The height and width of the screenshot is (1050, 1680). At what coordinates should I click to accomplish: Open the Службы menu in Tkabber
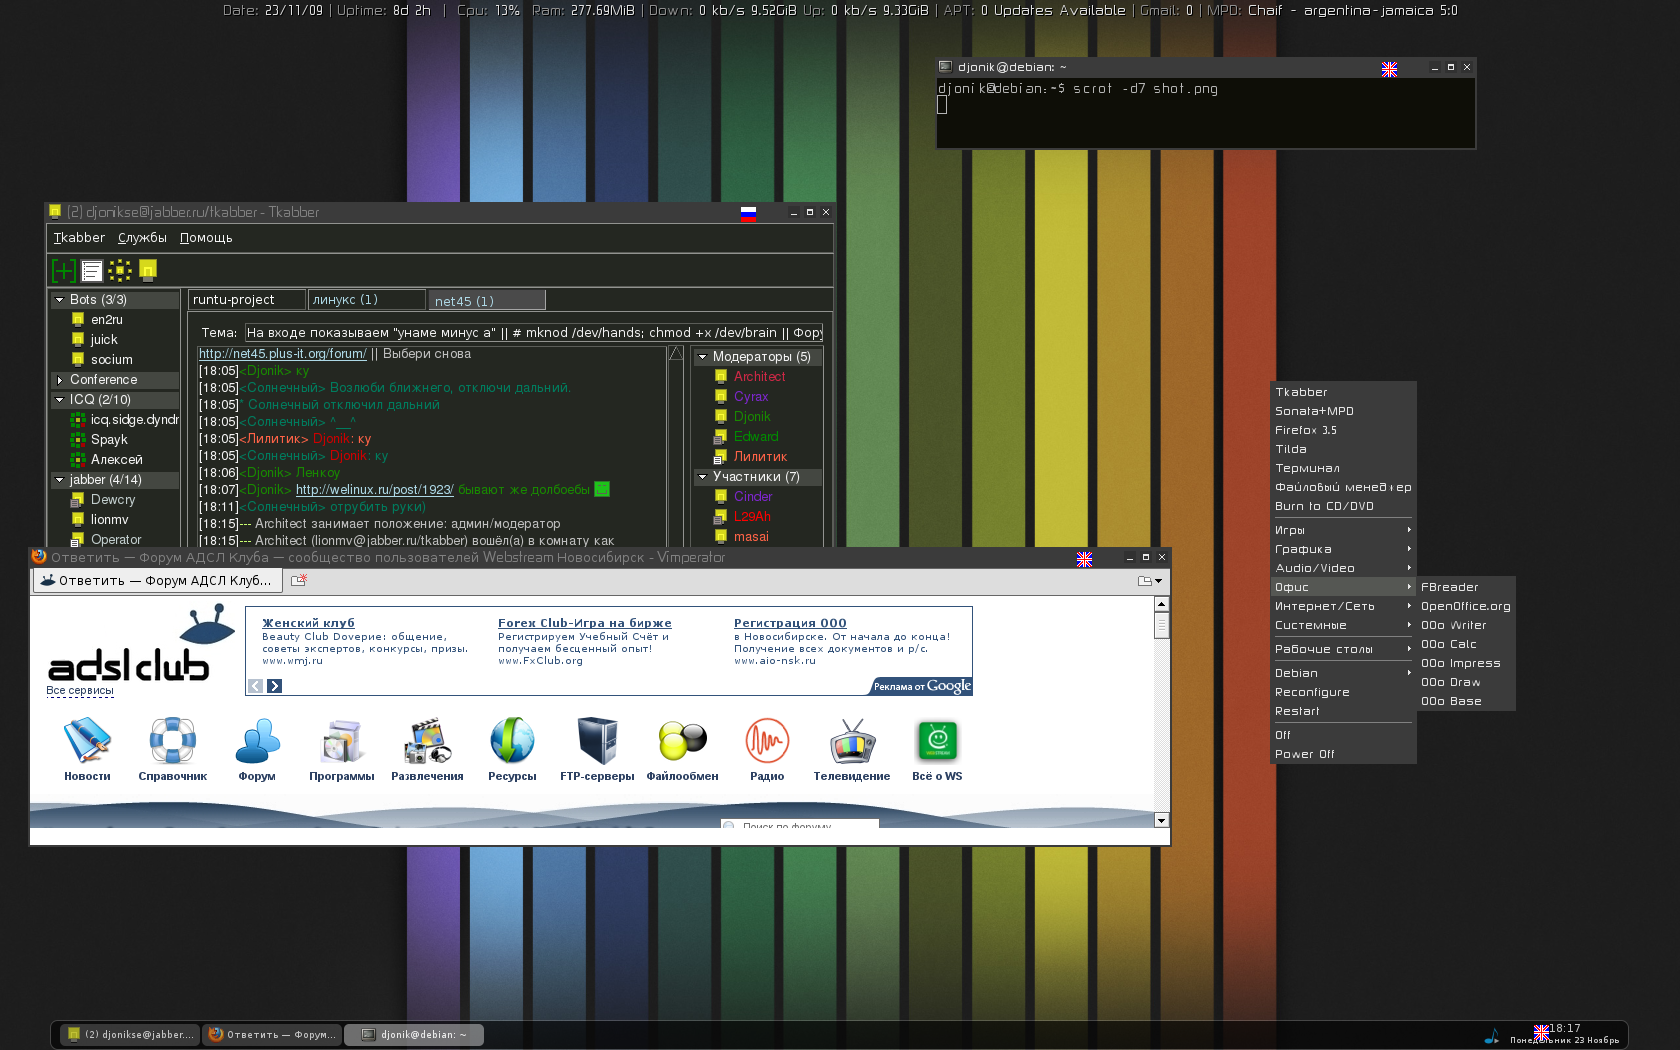point(142,238)
